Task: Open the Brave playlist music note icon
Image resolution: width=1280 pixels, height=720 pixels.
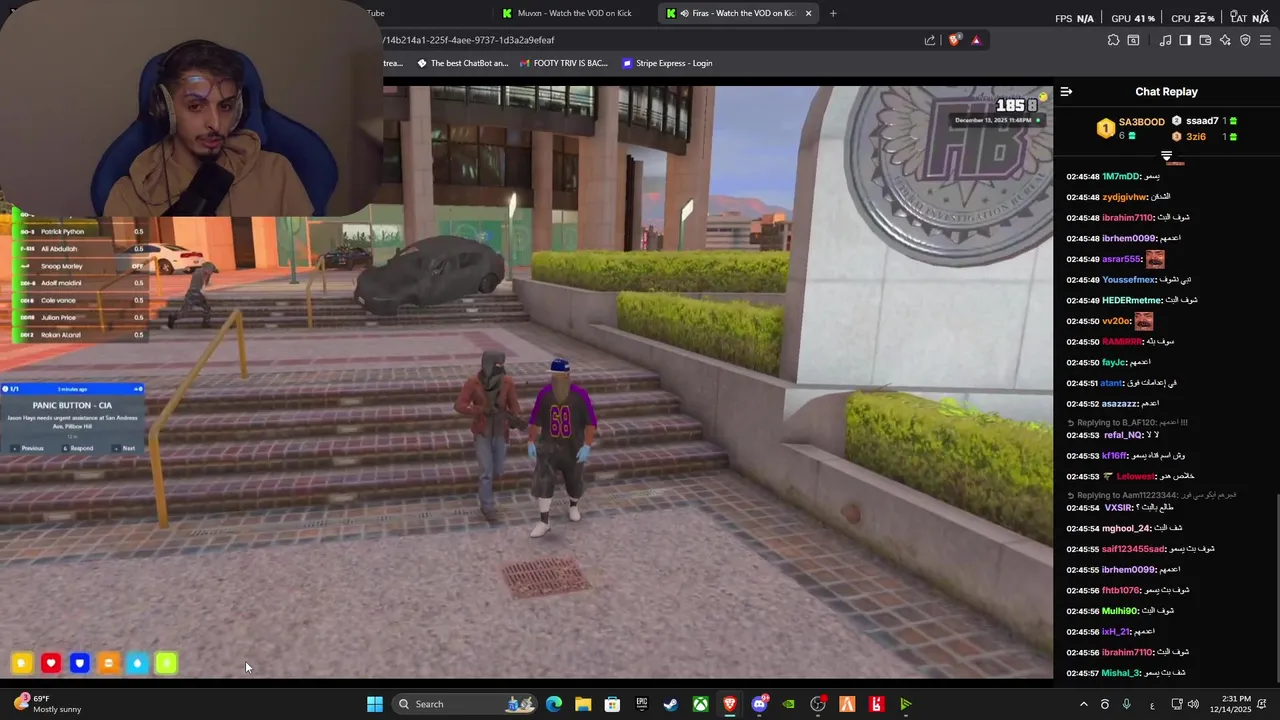Action: click(1165, 40)
